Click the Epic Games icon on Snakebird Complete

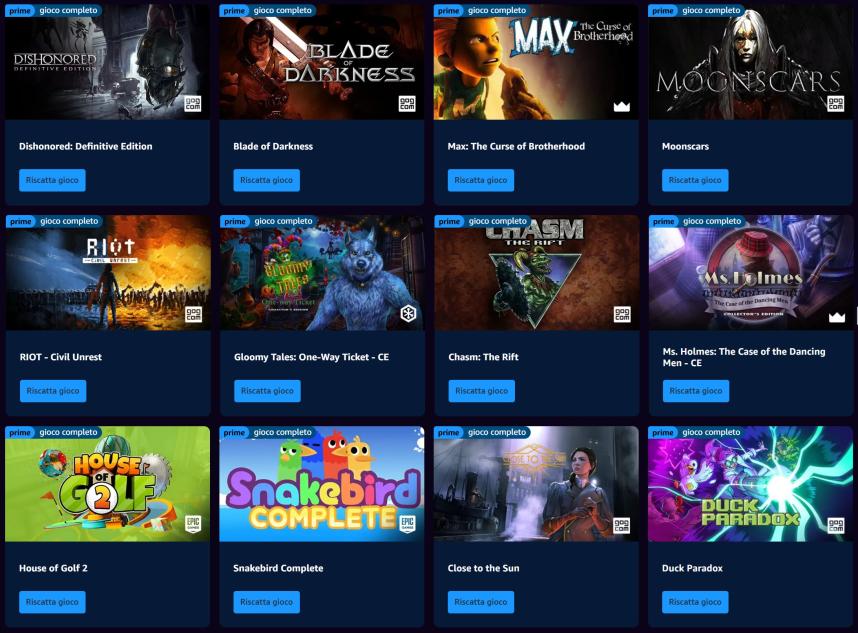(x=407, y=524)
